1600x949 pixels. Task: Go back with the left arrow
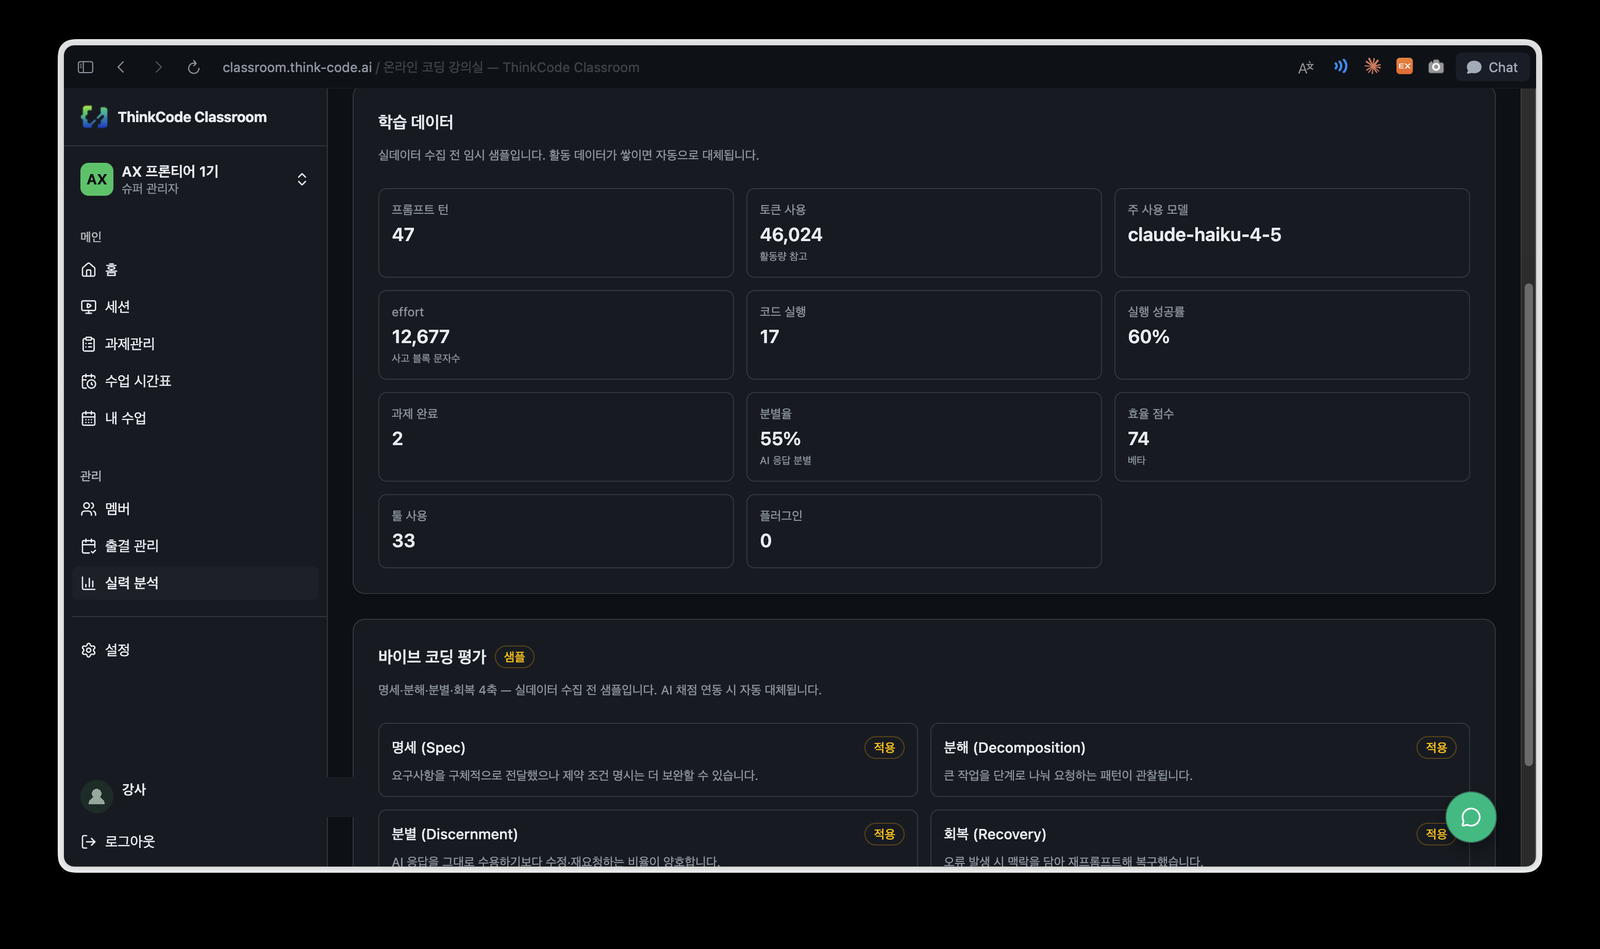coord(121,67)
